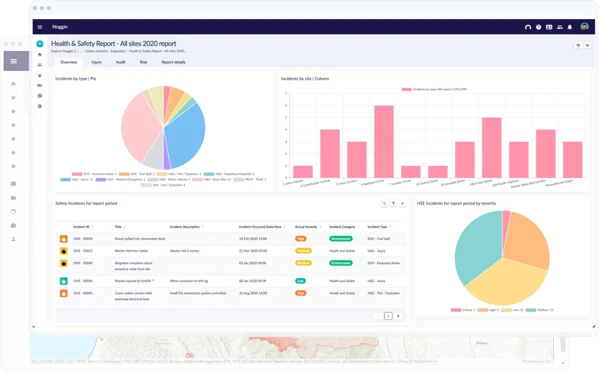Click Diesel spilled into stormwater drain title
The width and height of the screenshot is (599, 373).
tap(140, 239)
